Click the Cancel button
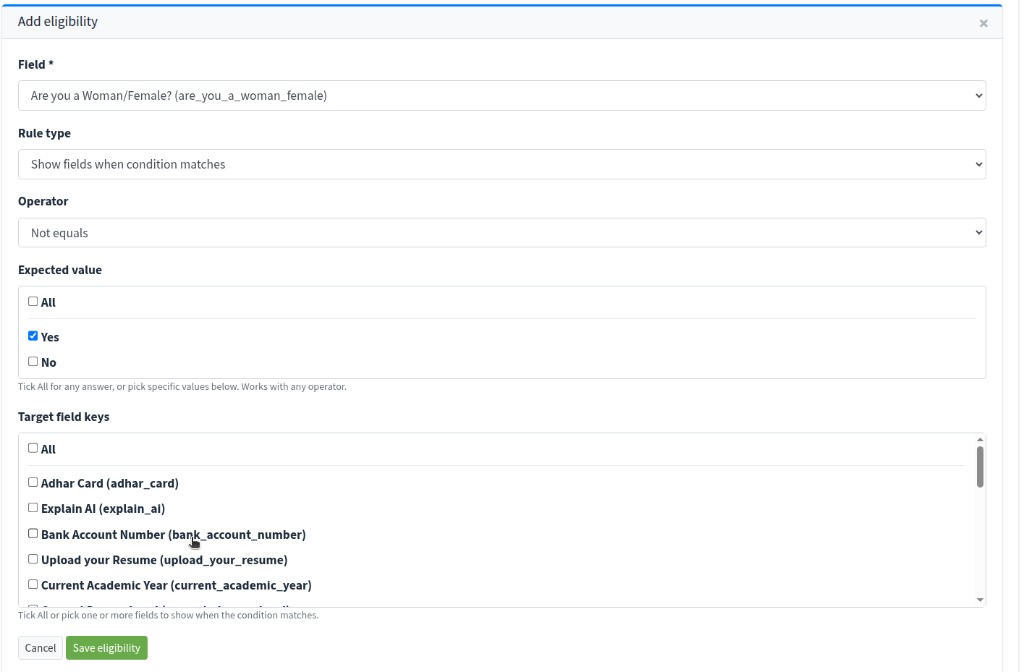The image size is (1024, 672). click(x=40, y=648)
